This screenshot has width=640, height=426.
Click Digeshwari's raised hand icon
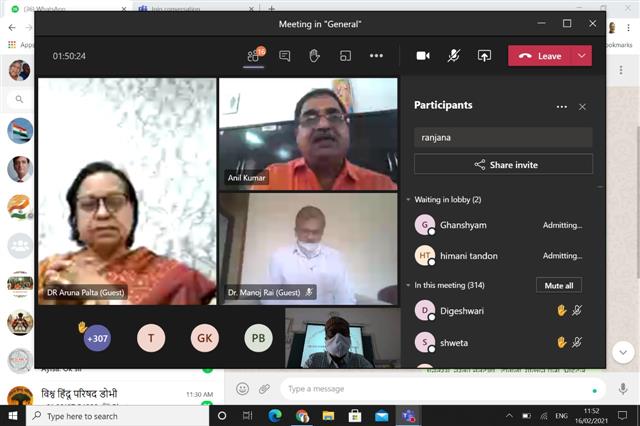pyautogui.click(x=562, y=311)
